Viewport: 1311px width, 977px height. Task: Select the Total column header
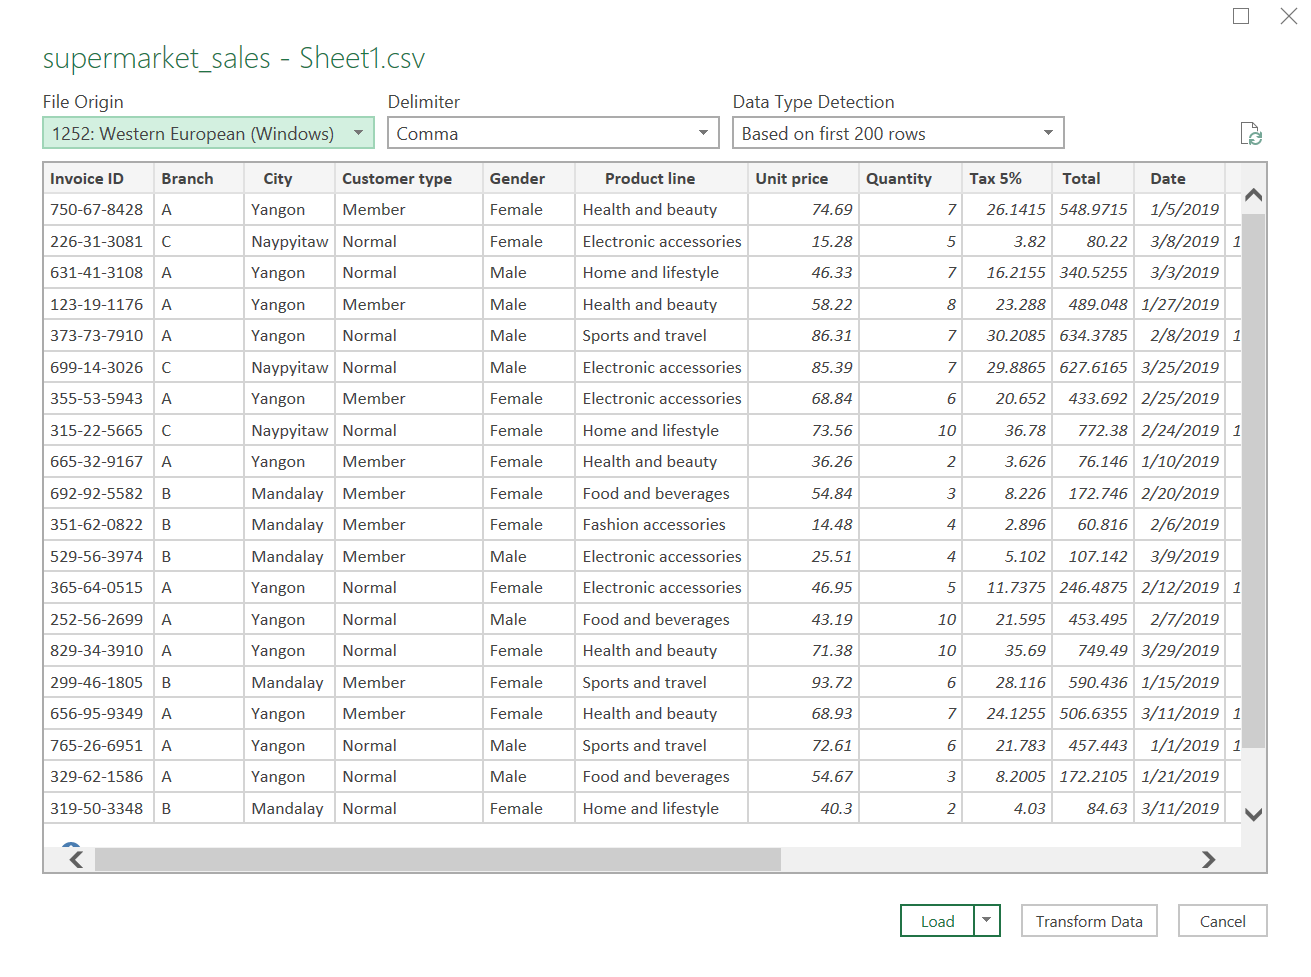point(1081,178)
